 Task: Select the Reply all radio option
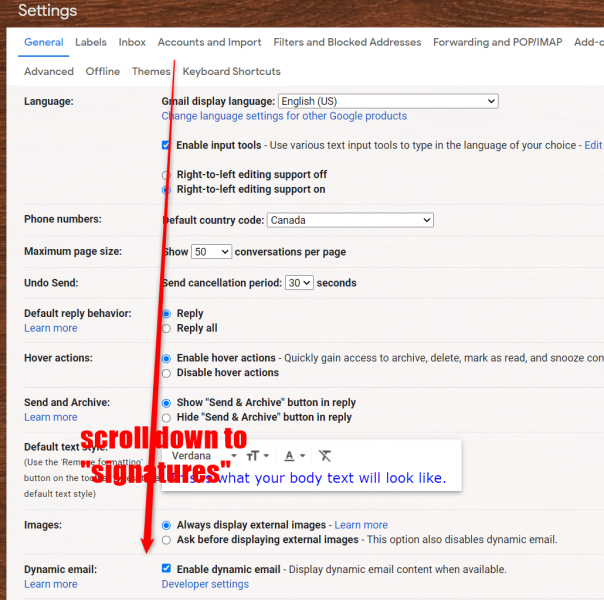(166, 328)
